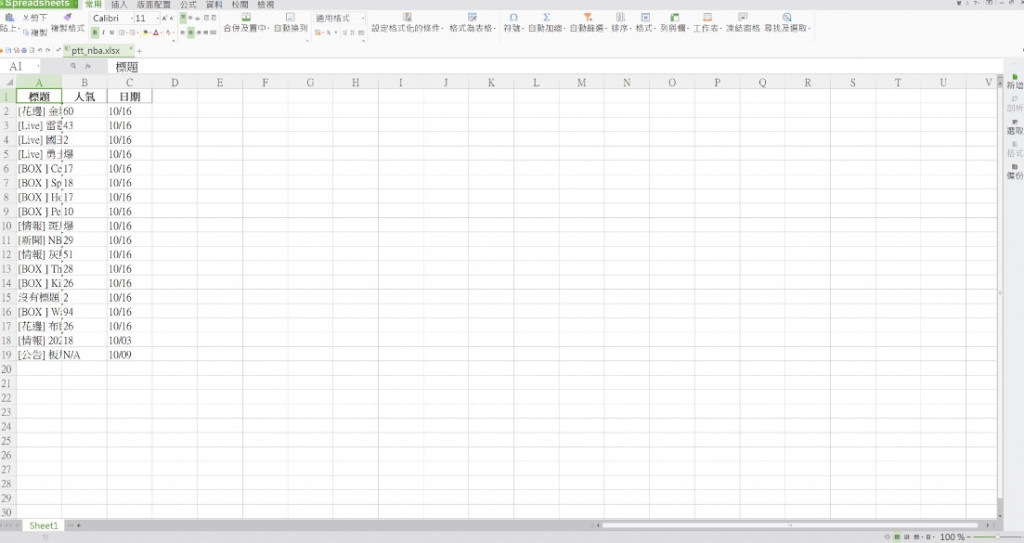Click the select-all corner of the grid
1024x543 pixels.
8,82
